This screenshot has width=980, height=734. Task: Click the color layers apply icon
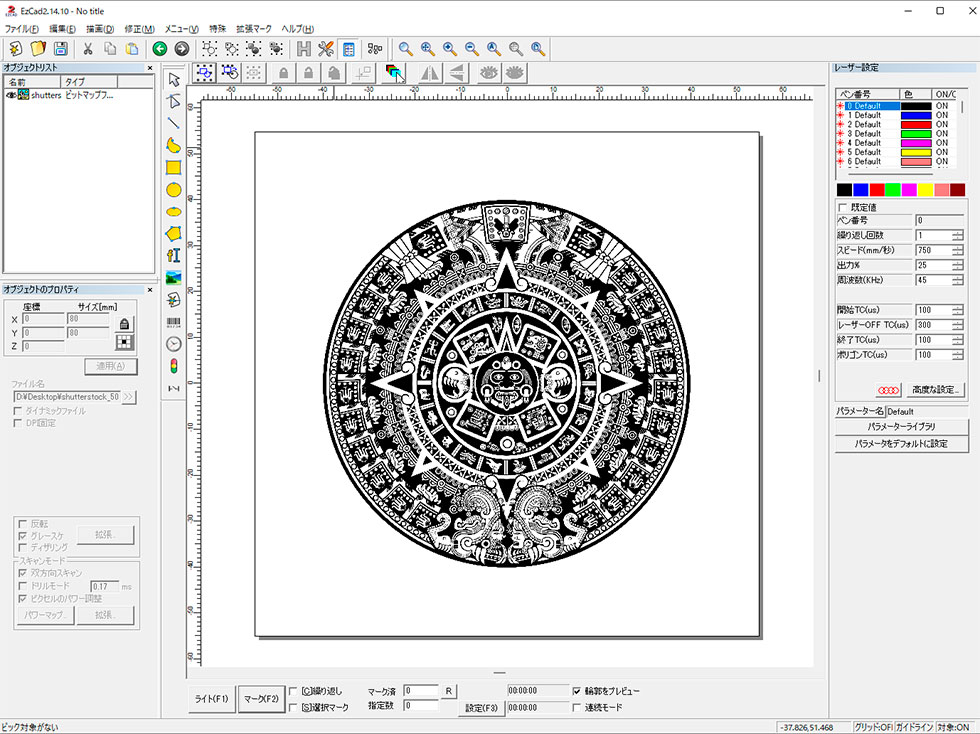pos(395,73)
